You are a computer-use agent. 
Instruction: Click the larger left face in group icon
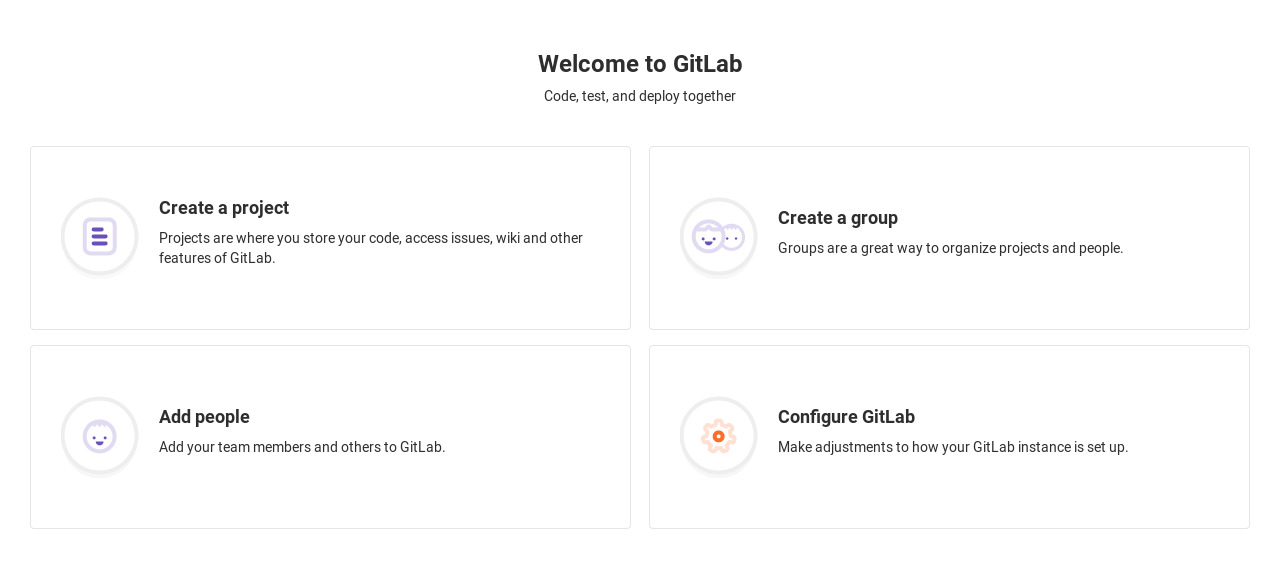(708, 236)
